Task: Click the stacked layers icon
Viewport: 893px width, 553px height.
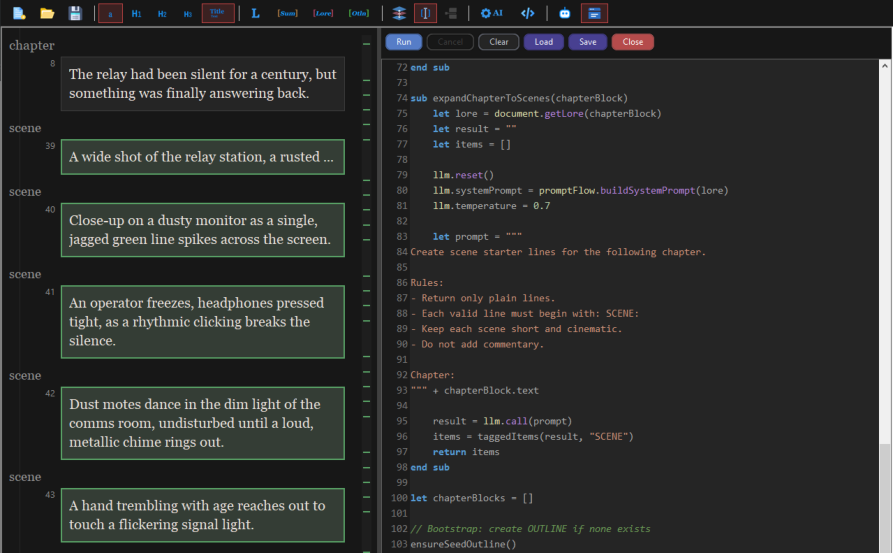Action: click(x=399, y=13)
